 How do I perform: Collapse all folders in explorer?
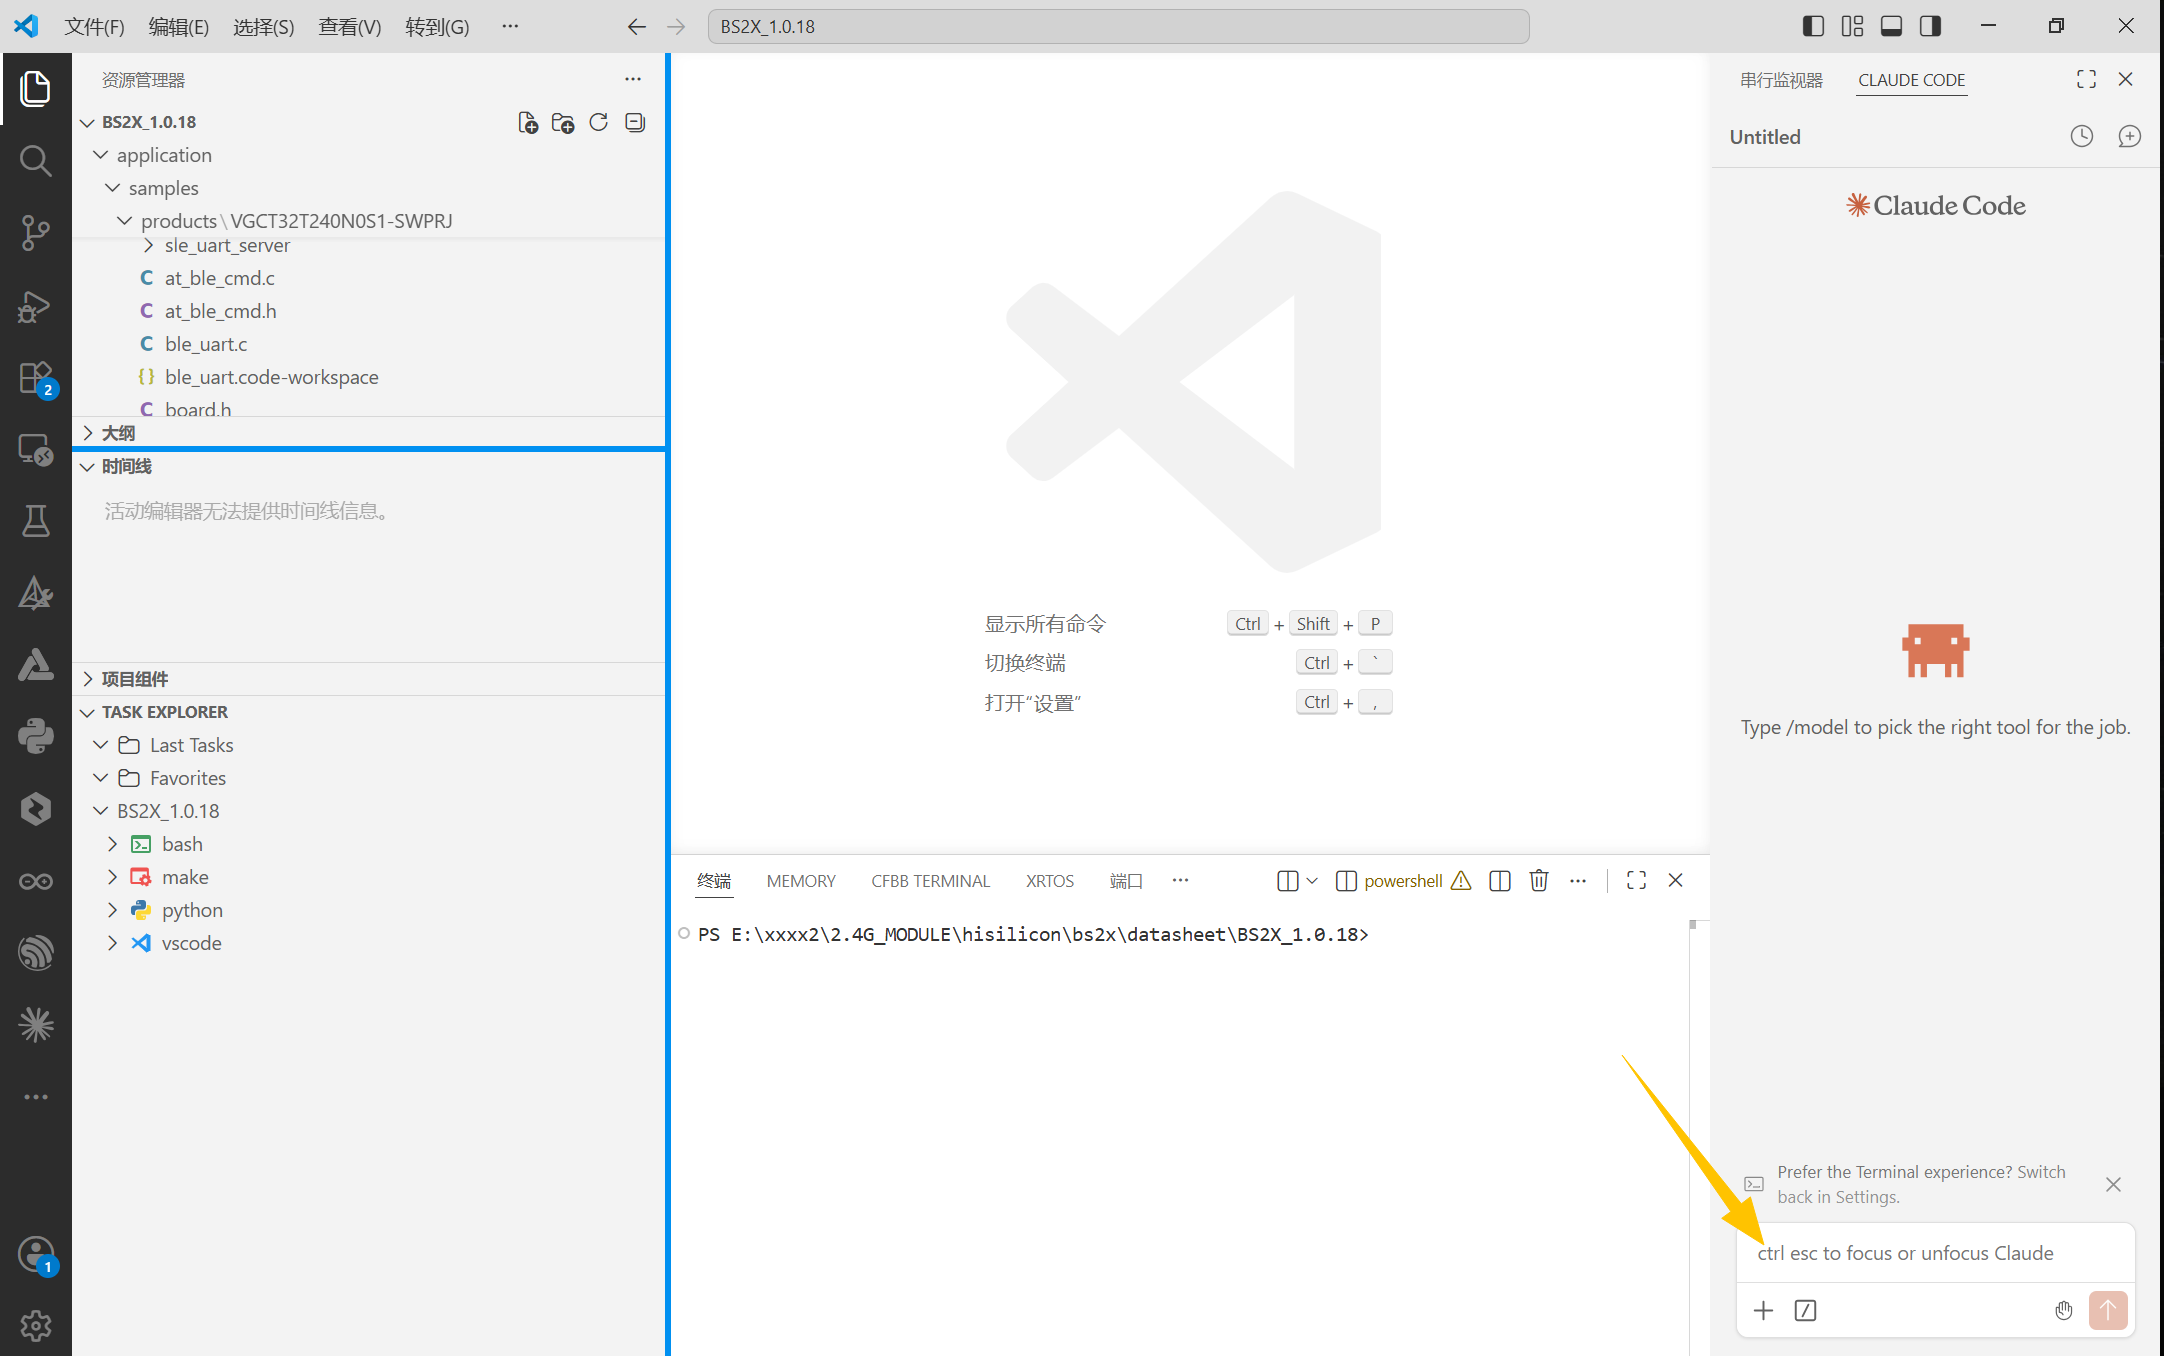click(635, 122)
